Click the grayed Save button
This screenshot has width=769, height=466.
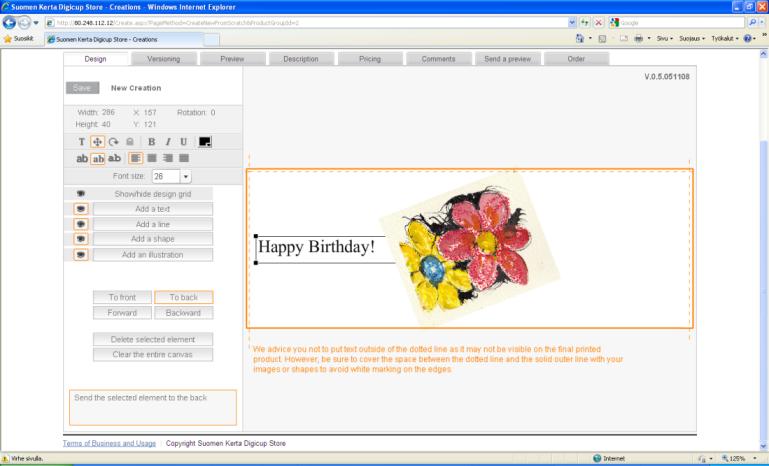[82, 88]
